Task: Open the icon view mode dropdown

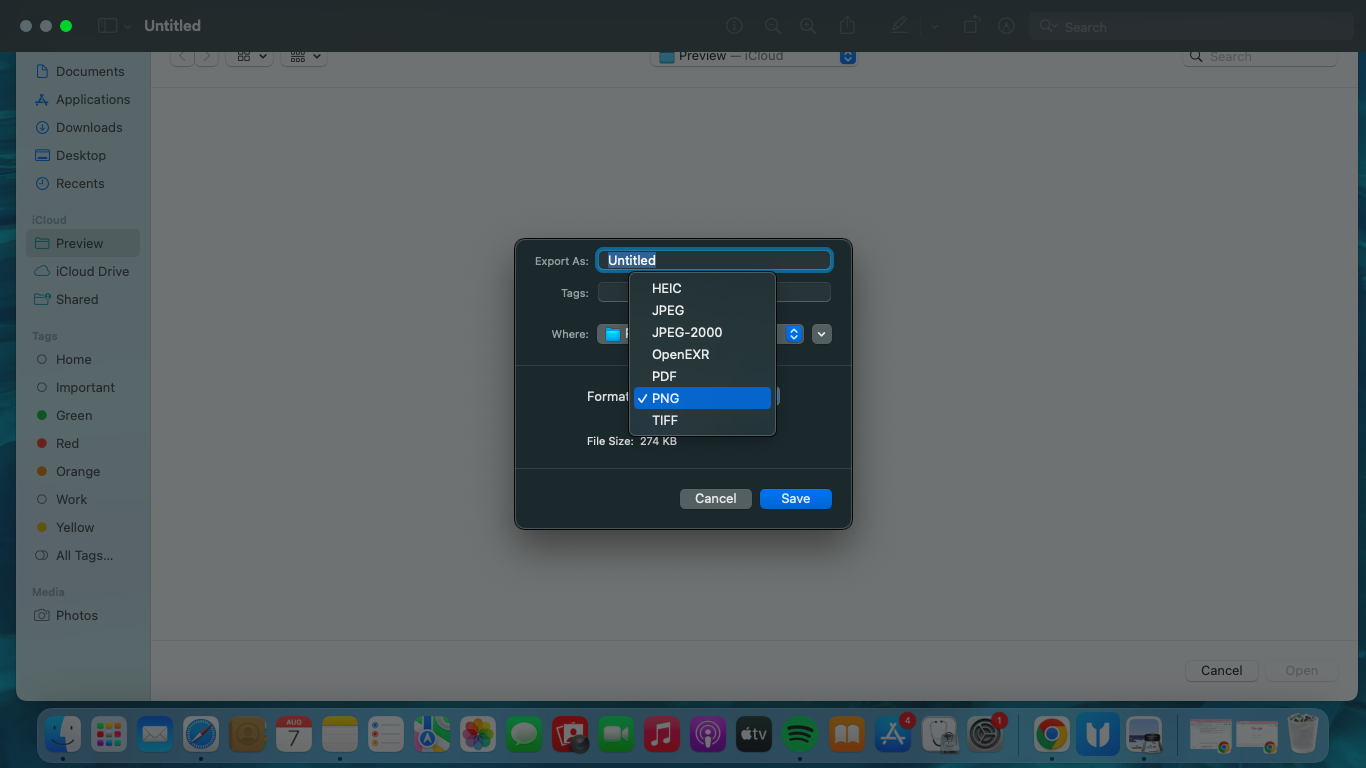Action: tap(250, 57)
